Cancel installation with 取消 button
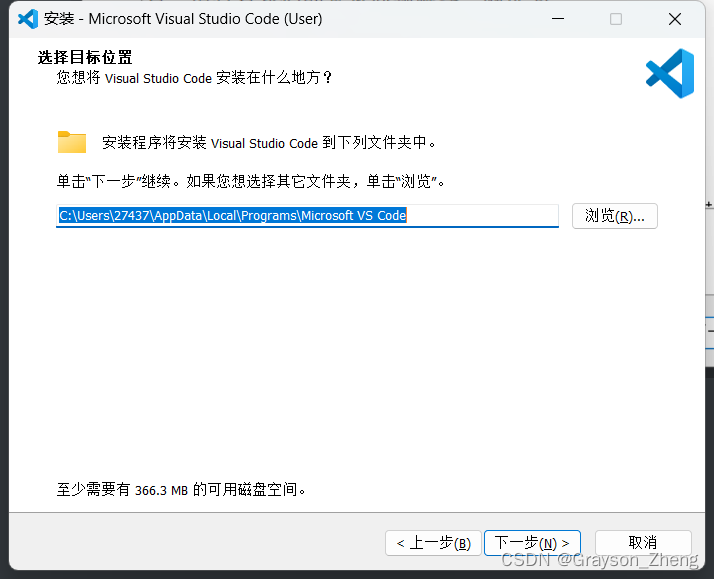 643,543
